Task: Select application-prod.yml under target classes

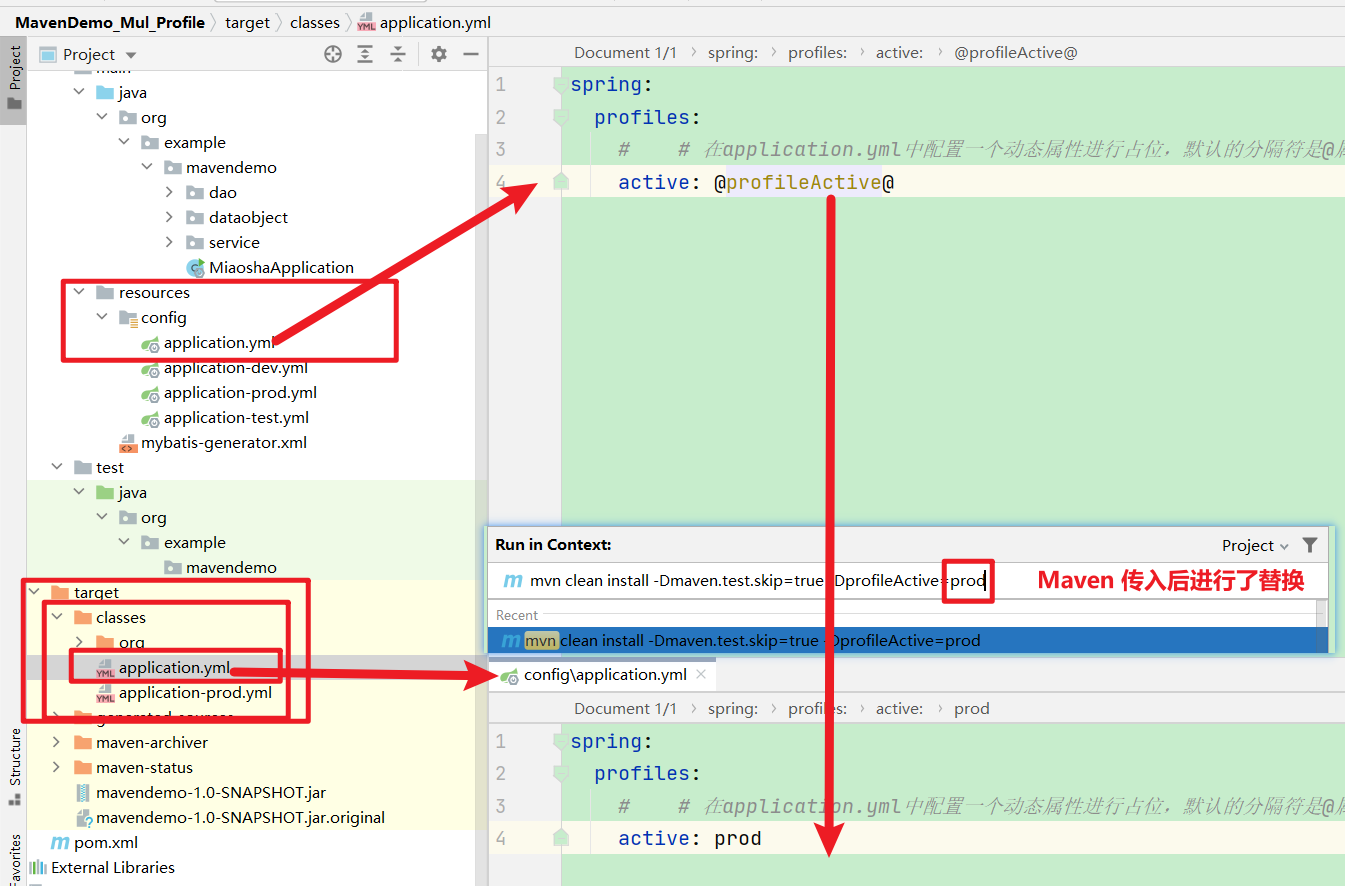Action: 184,692
